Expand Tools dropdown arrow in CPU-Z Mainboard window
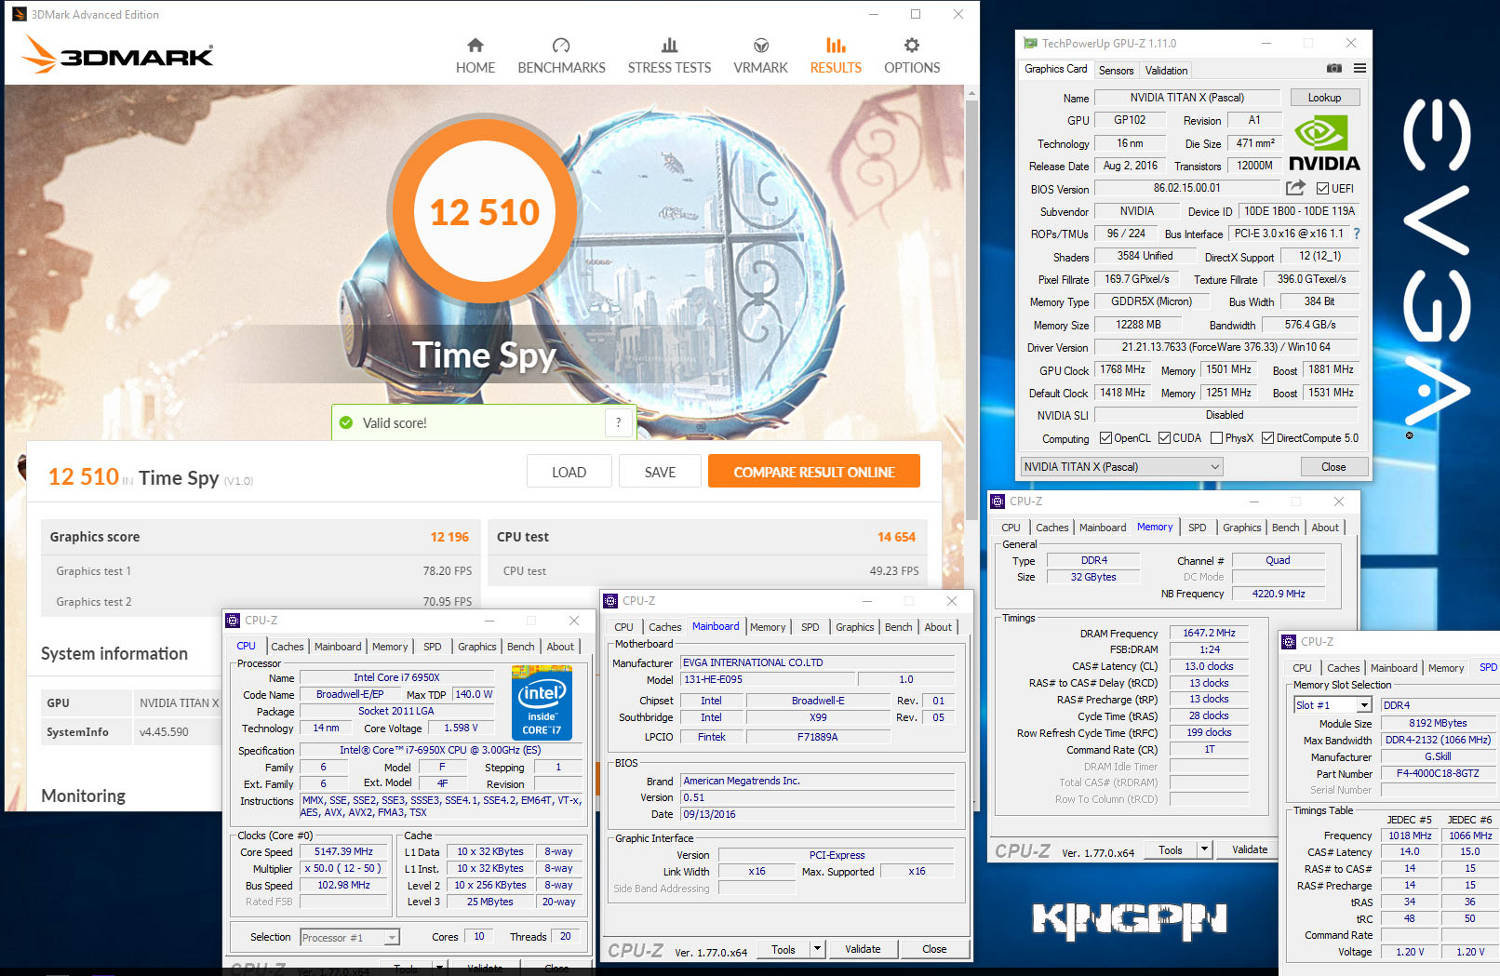 pyautogui.click(x=817, y=949)
